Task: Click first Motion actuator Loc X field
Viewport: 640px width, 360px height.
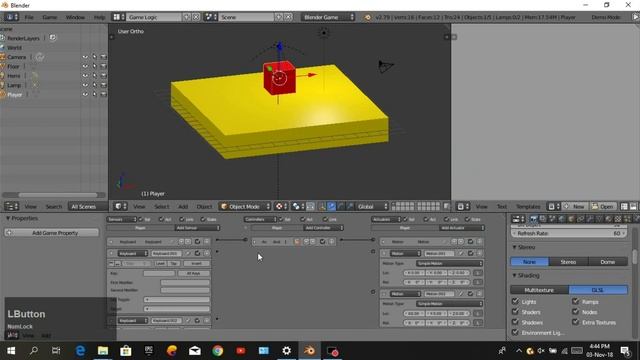Action: click(414, 273)
